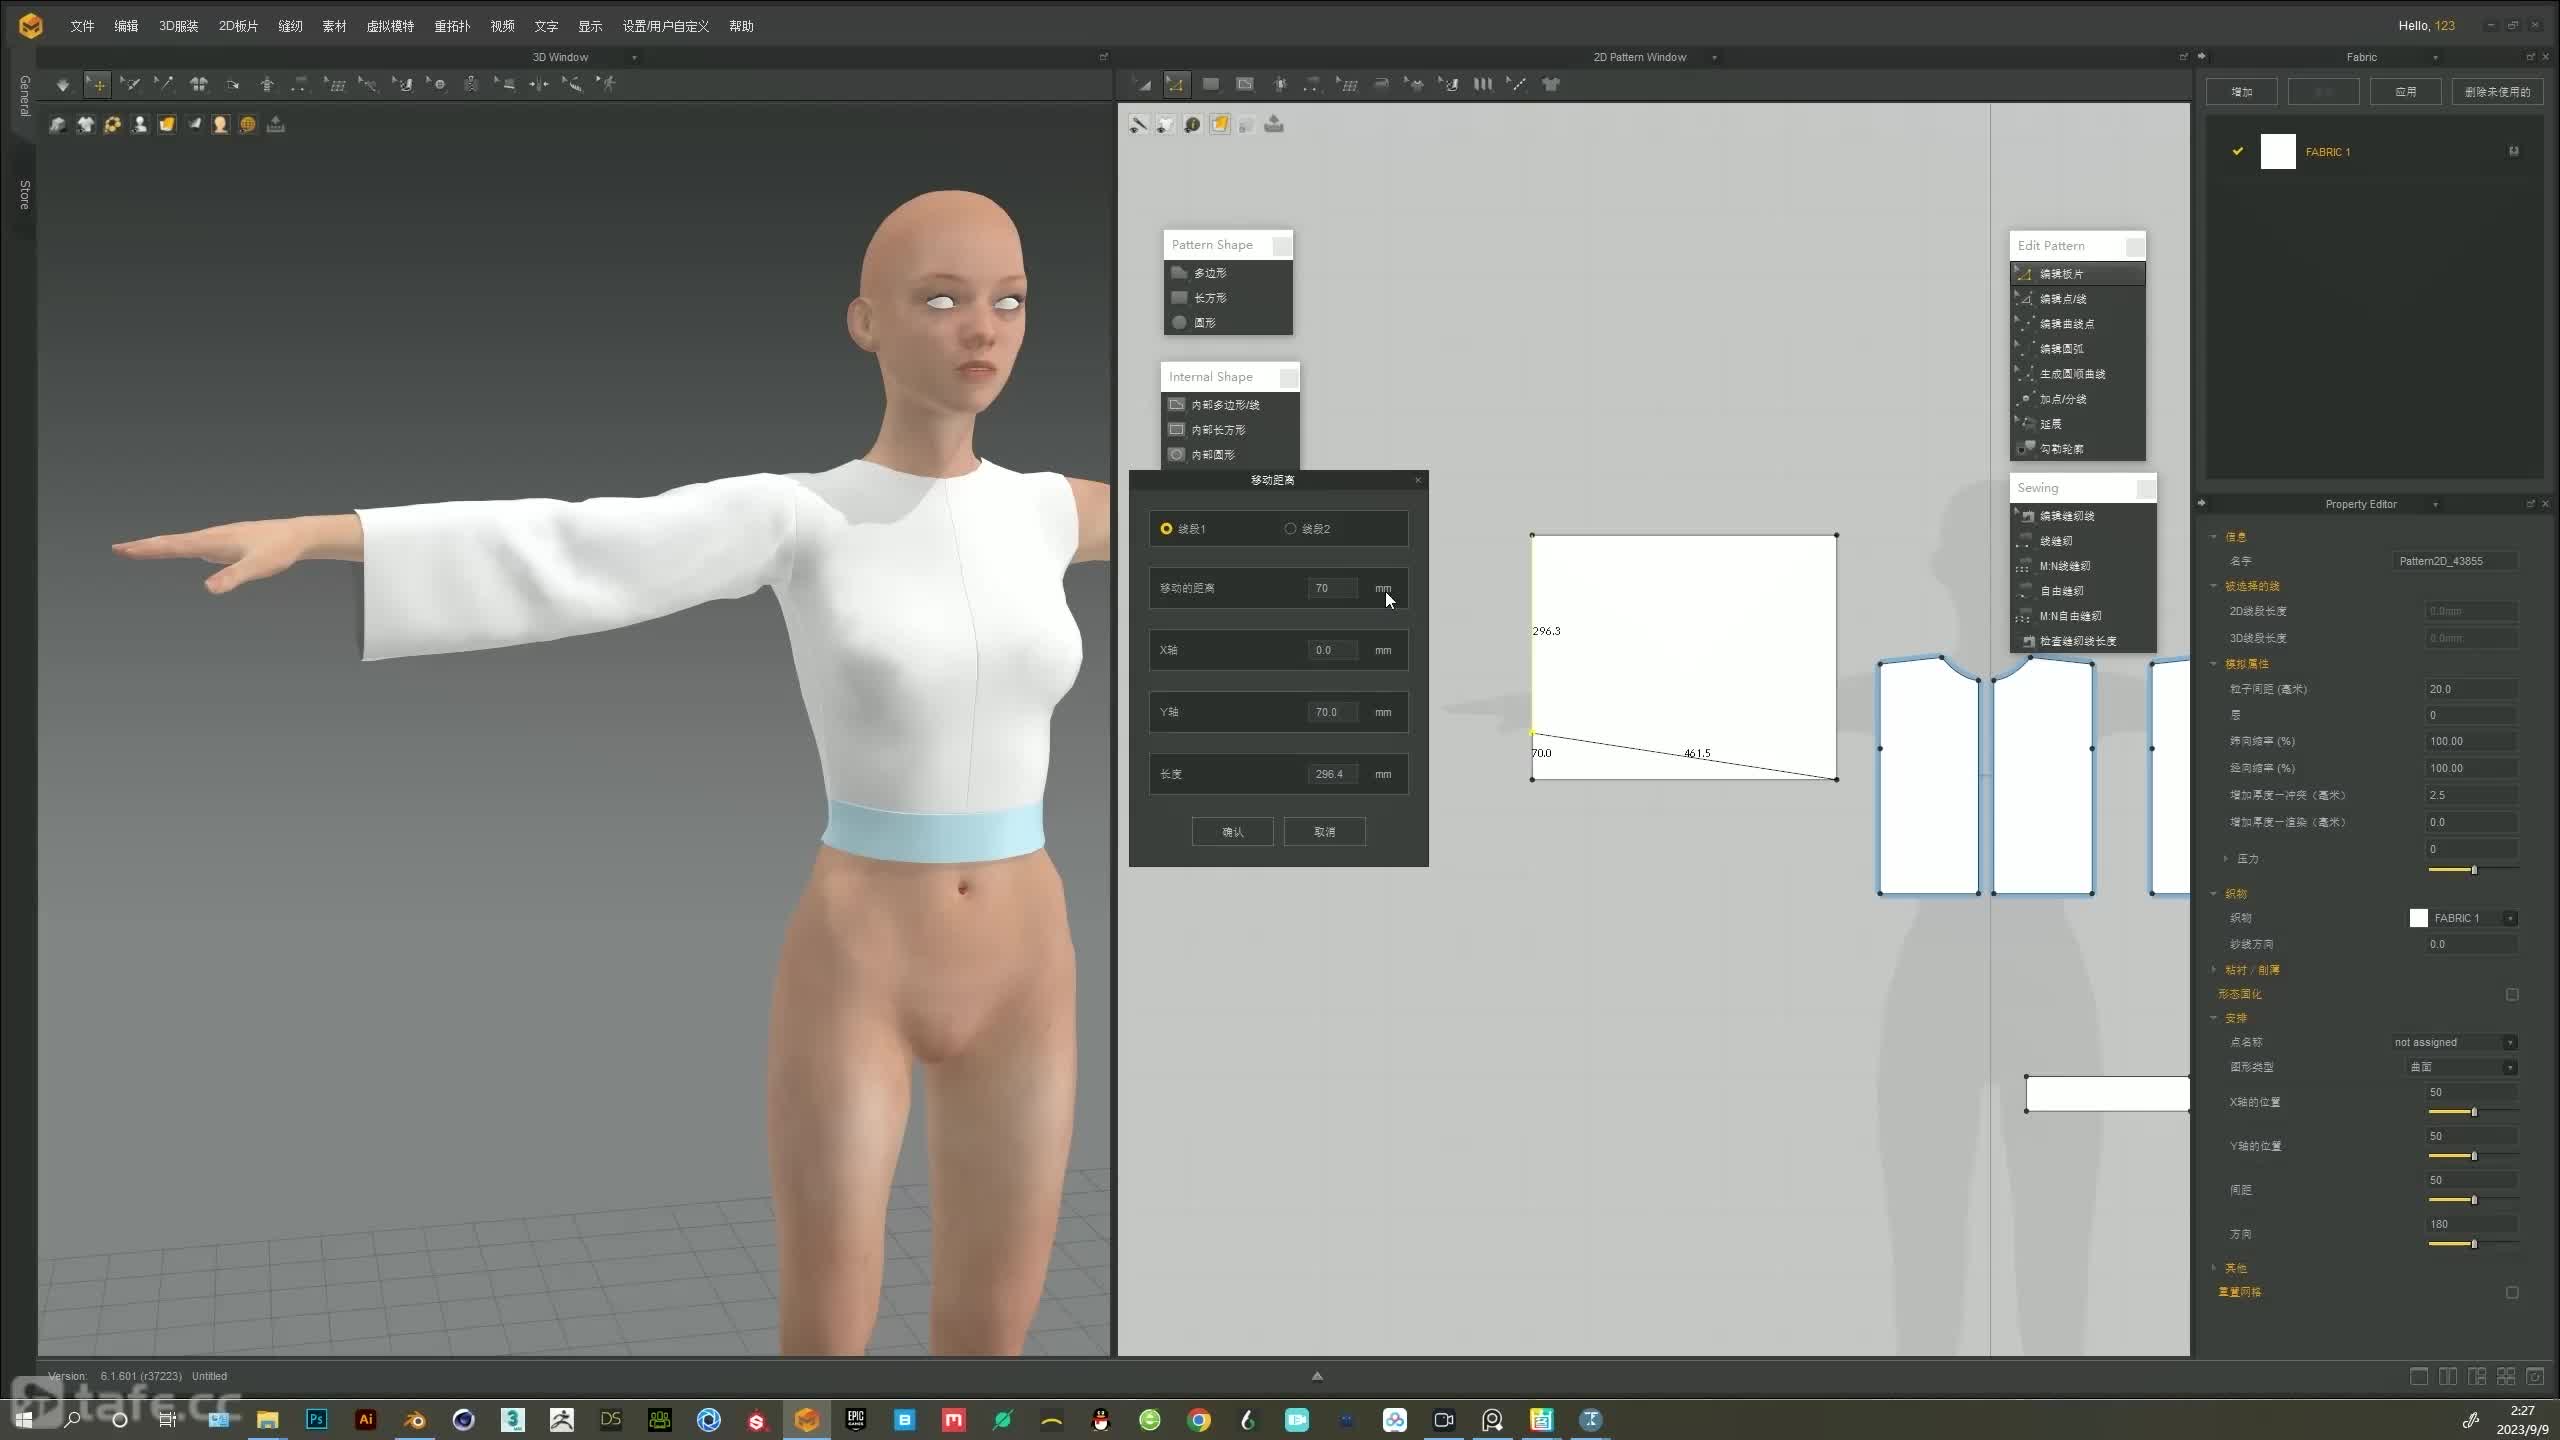Click the simulate arrow icon in 3D toolbar

coord(63,85)
